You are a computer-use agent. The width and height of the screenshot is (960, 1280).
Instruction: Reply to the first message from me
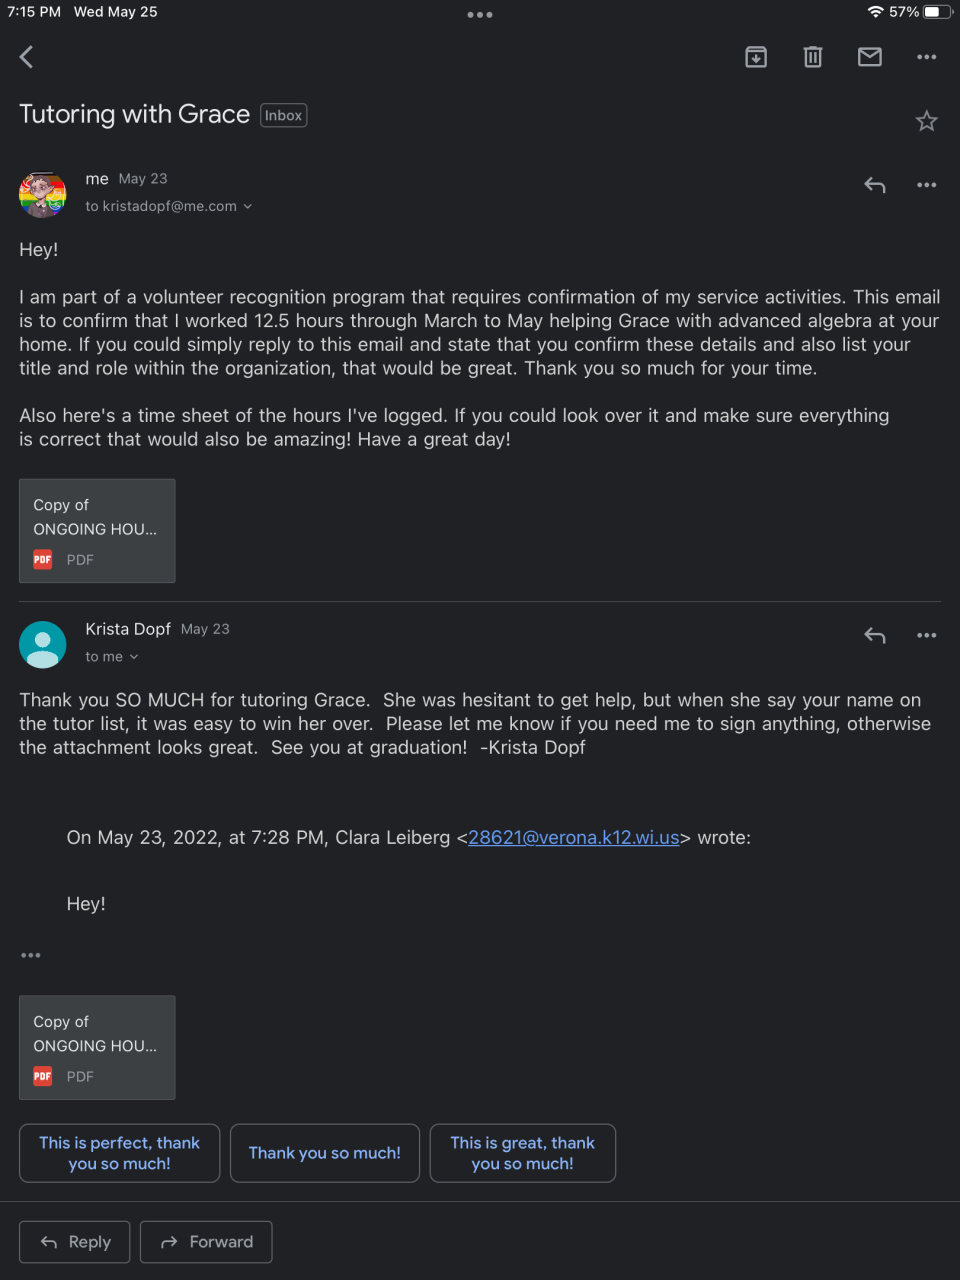(875, 185)
